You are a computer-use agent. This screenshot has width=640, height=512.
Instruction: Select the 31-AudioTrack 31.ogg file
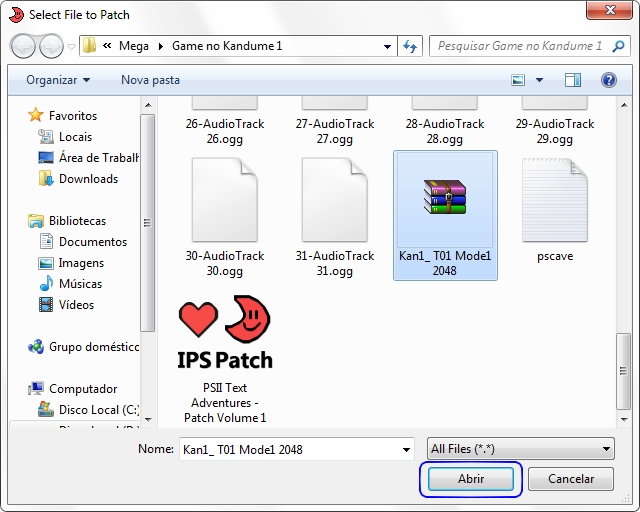335,217
